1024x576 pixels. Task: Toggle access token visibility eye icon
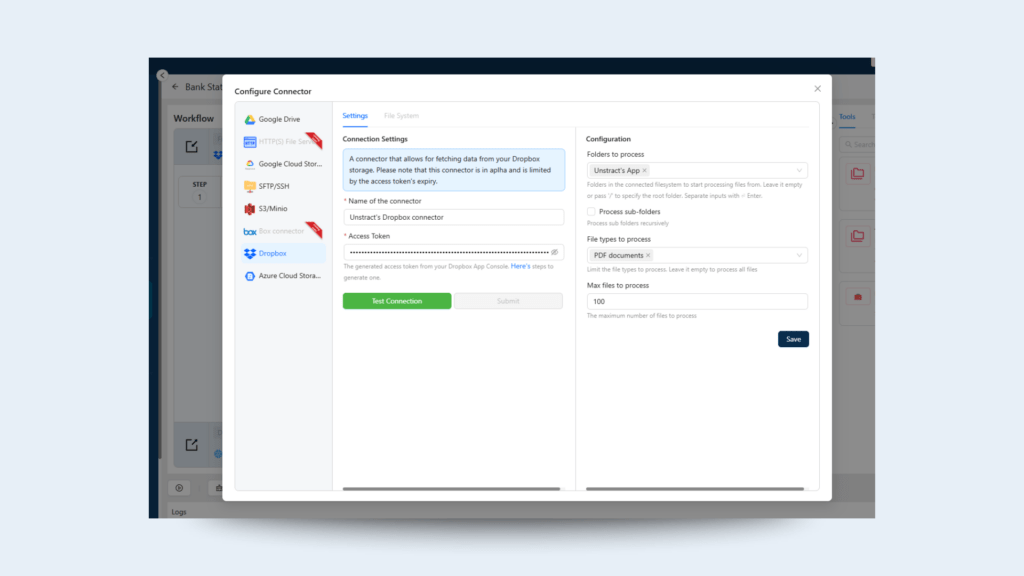[x=555, y=252]
